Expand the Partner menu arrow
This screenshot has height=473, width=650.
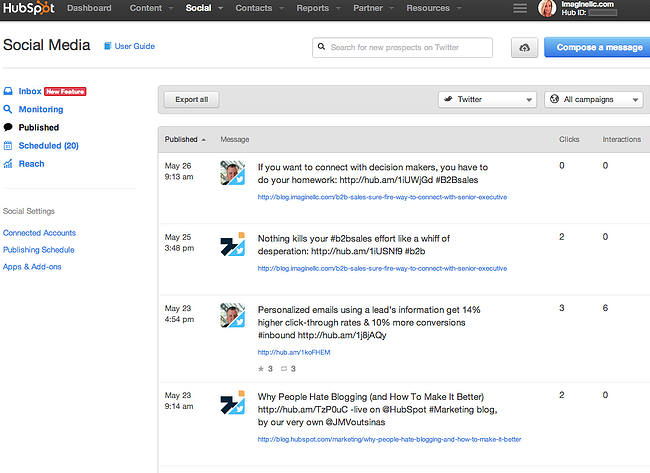392,8
